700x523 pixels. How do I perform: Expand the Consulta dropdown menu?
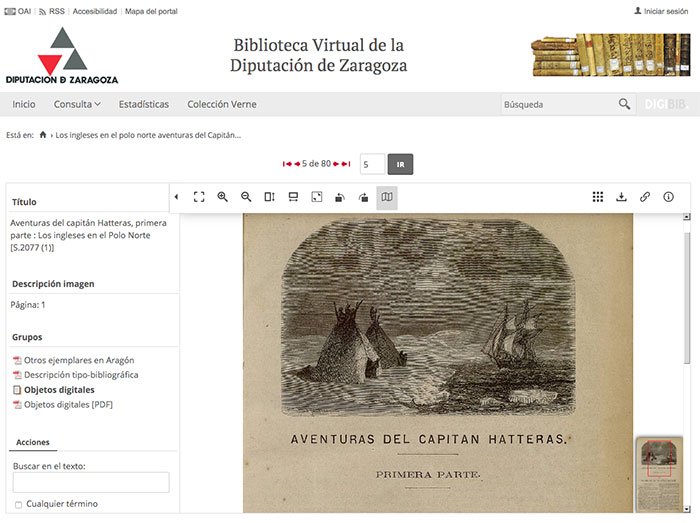[x=77, y=104]
